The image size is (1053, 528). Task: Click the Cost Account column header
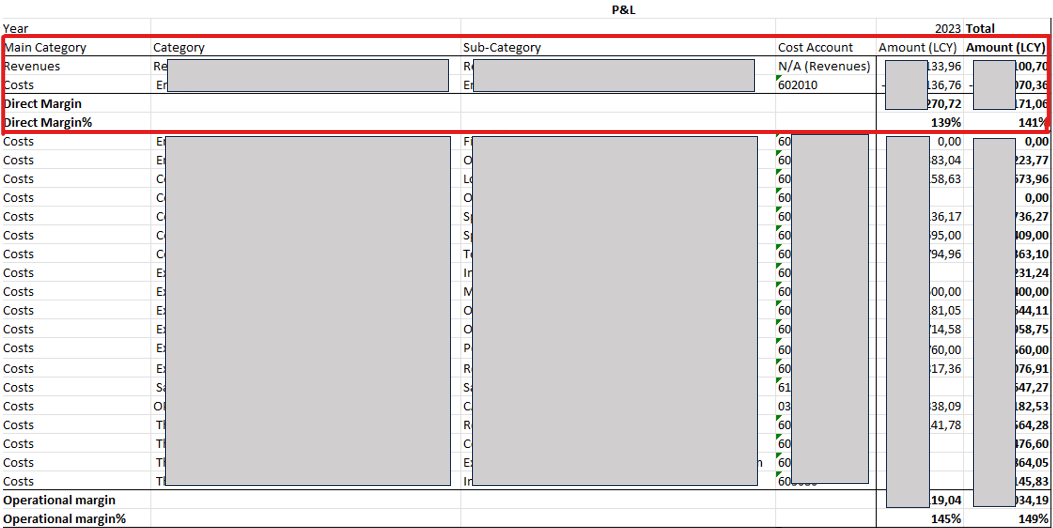815,48
